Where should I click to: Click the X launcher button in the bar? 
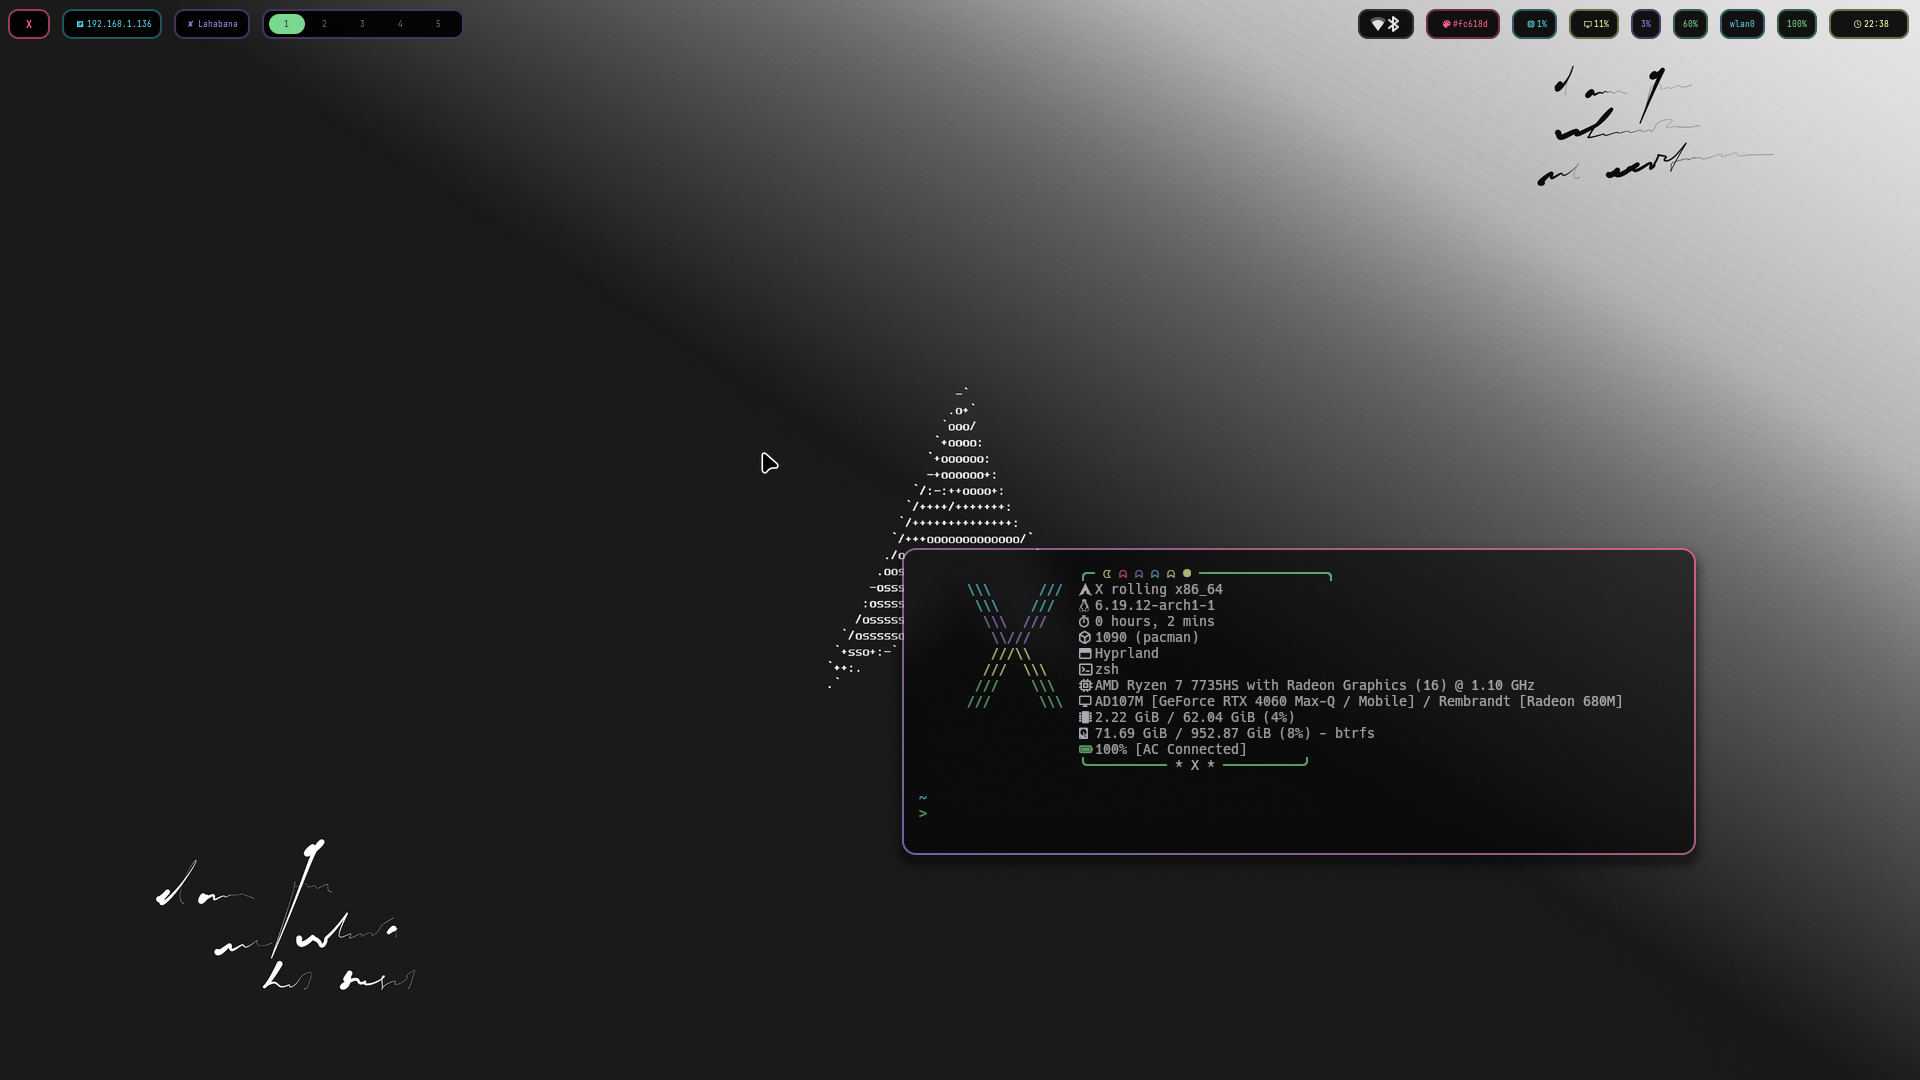[x=29, y=24]
